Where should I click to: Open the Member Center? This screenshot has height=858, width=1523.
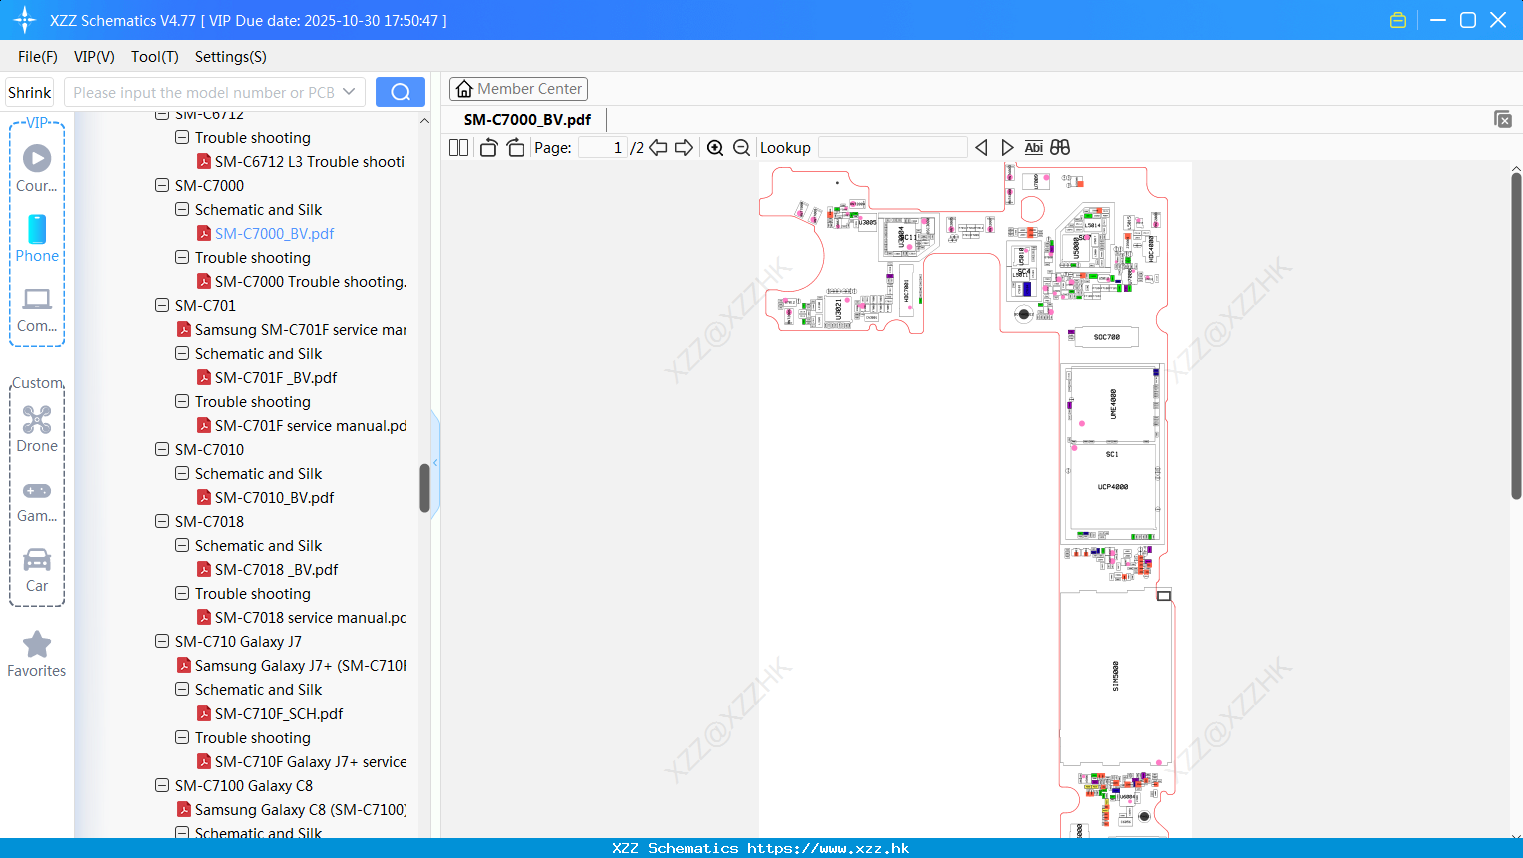518,89
